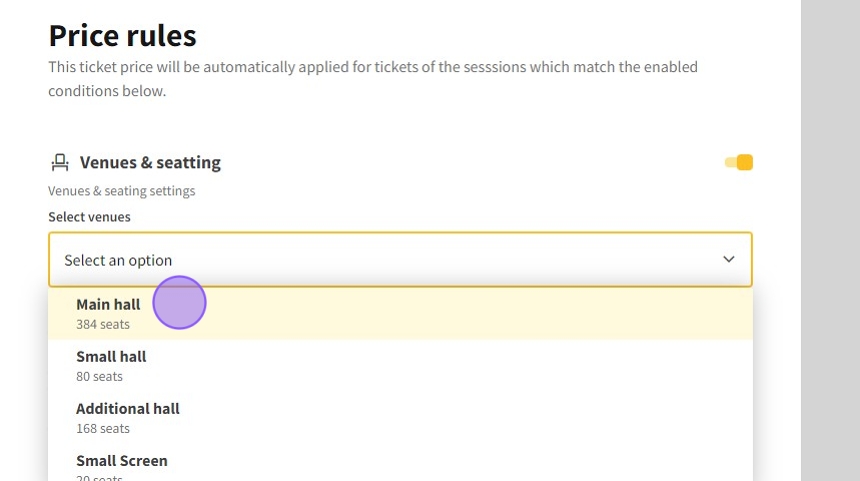Image resolution: width=860 pixels, height=481 pixels.
Task: Click the 168 seats caption under Additional hall
Action: pyautogui.click(x=102, y=428)
